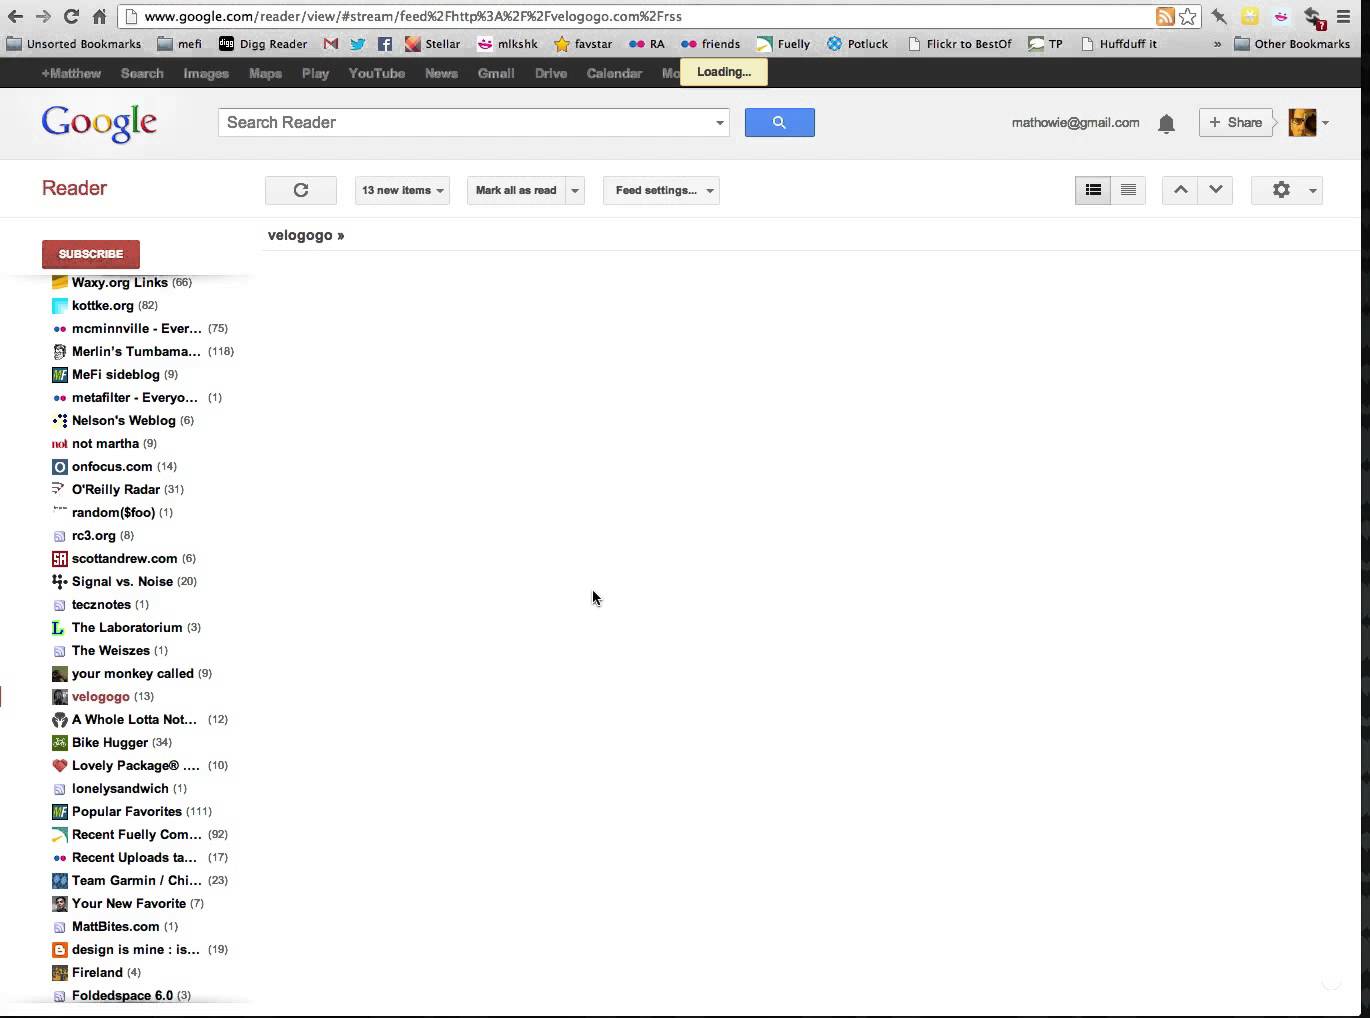Open the Gmail bookmark icon
1370x1018 pixels.
coord(331,44)
